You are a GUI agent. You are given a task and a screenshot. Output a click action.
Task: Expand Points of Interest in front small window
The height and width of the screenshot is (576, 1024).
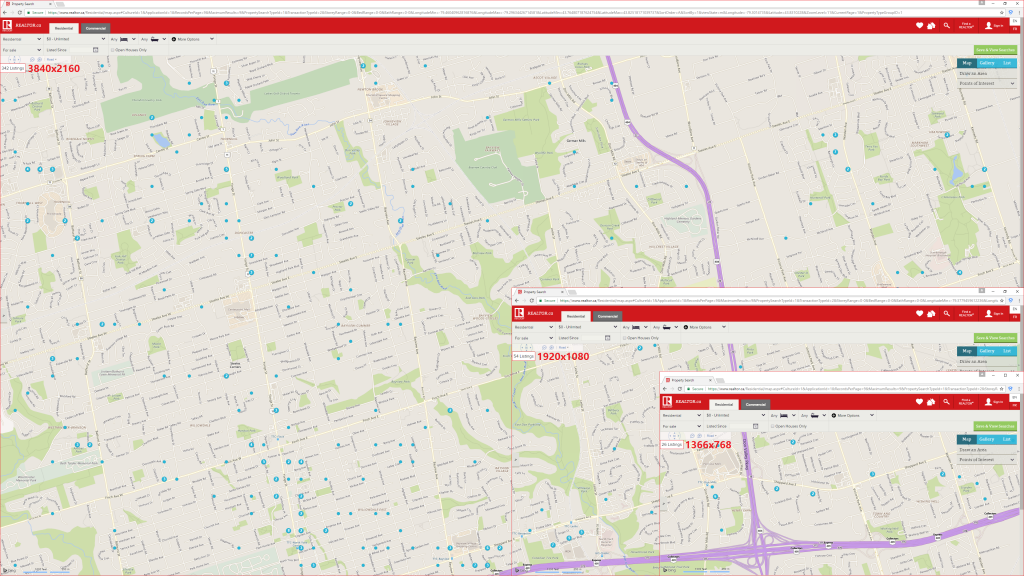987,460
